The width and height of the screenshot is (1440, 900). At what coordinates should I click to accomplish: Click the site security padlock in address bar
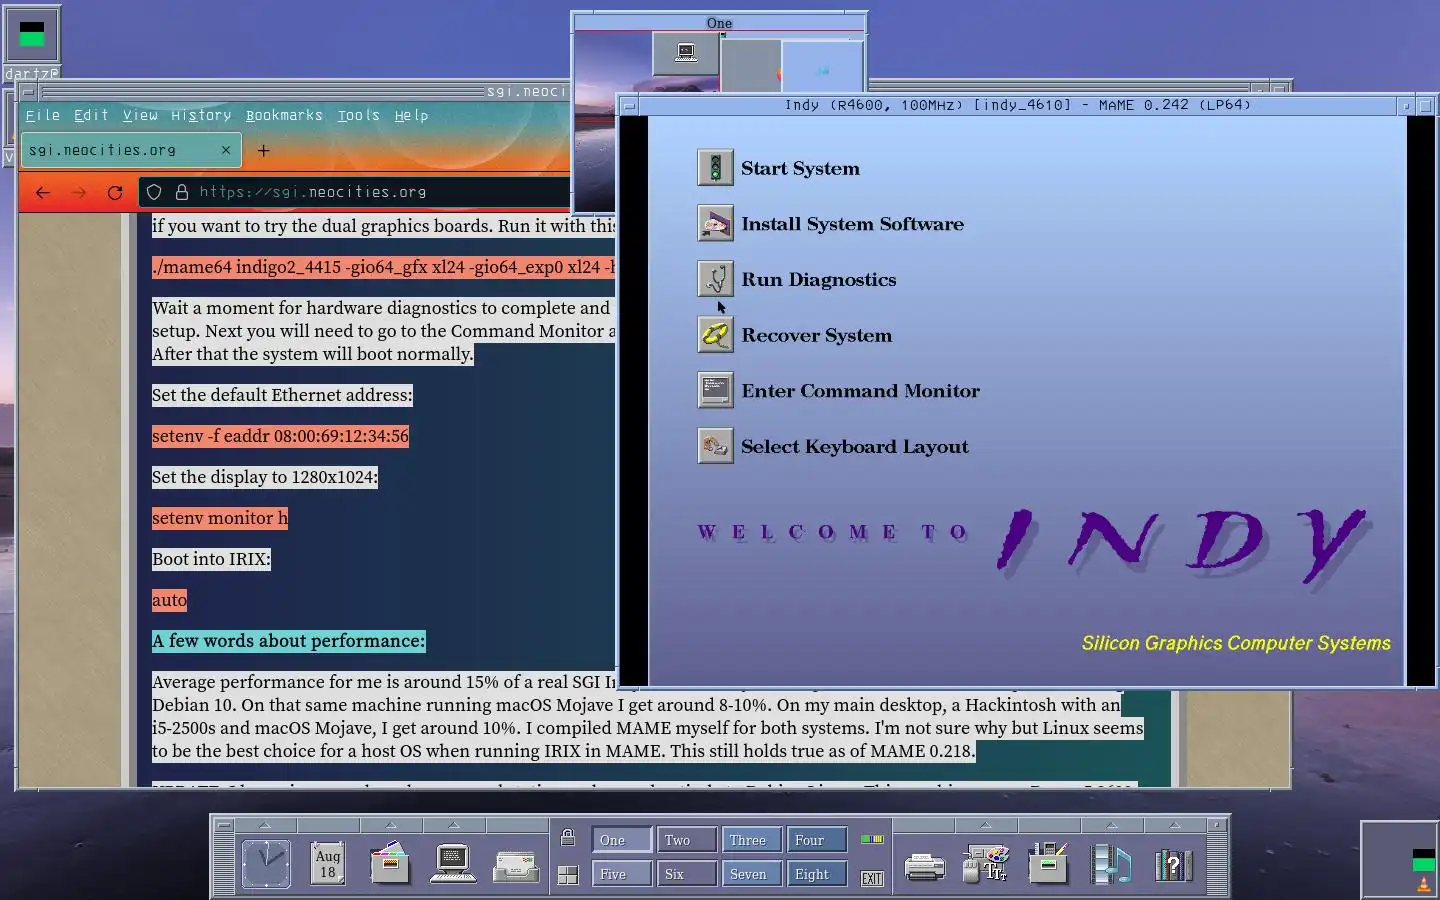coord(182,192)
